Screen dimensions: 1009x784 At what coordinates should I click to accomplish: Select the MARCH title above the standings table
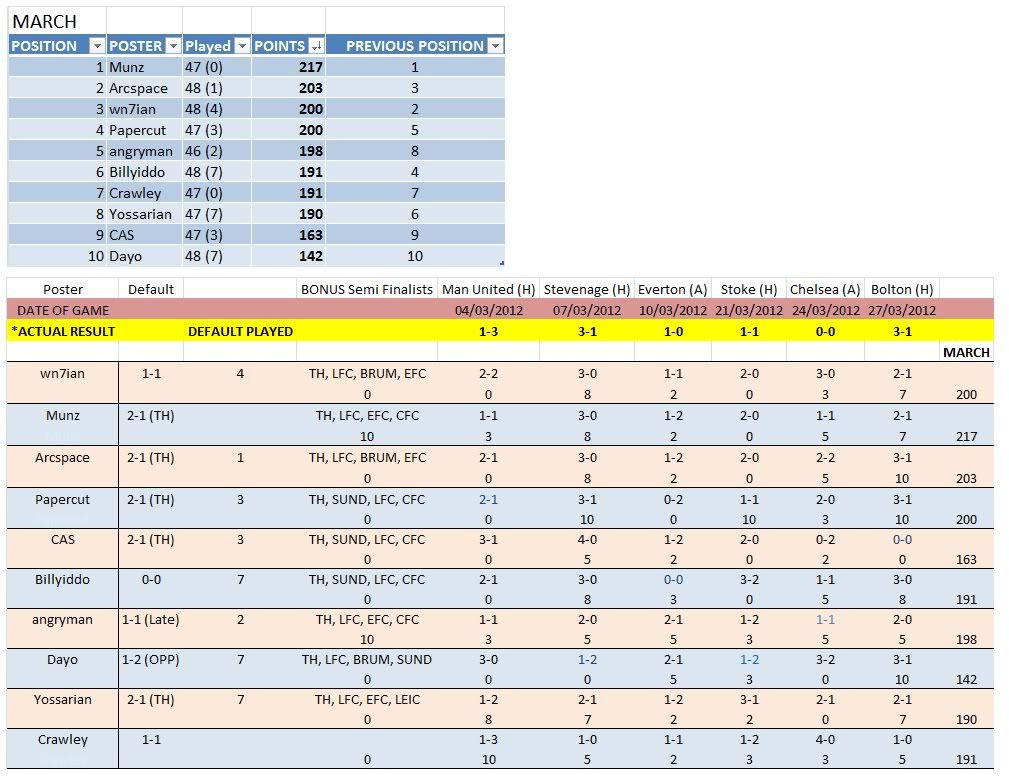tap(44, 22)
